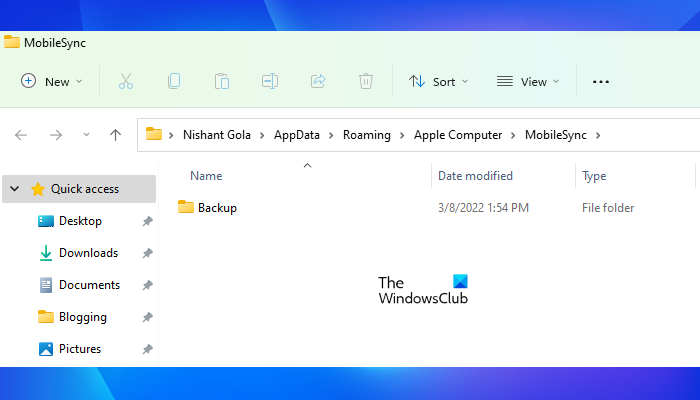Screen dimensions: 700x400
Task: Open the Sort options dropdown
Action: [x=438, y=82]
